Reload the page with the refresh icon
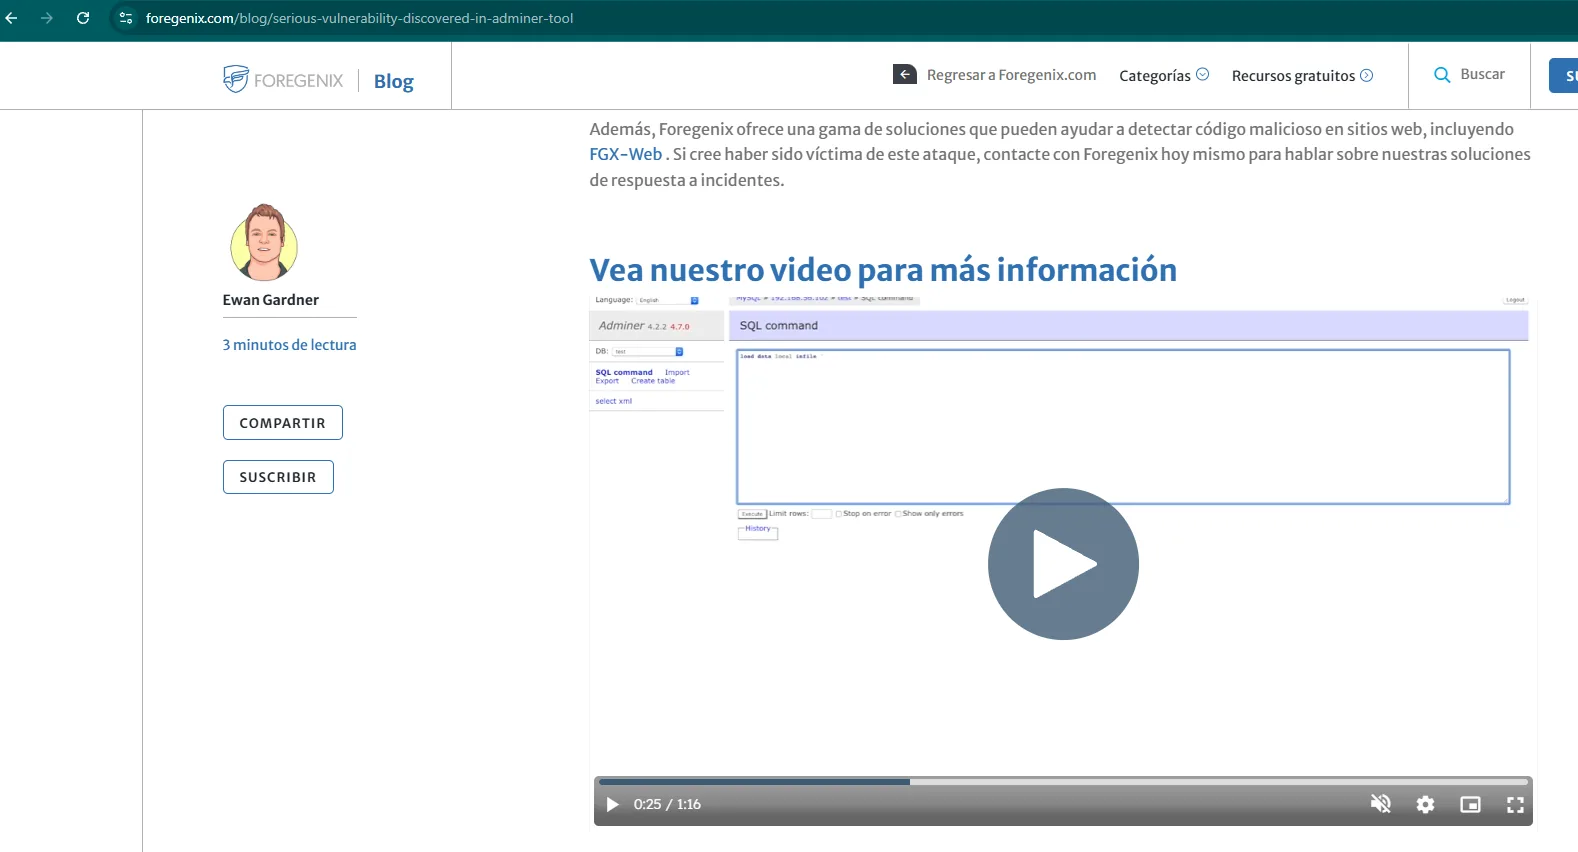The width and height of the screenshot is (1578, 852). coord(83,18)
